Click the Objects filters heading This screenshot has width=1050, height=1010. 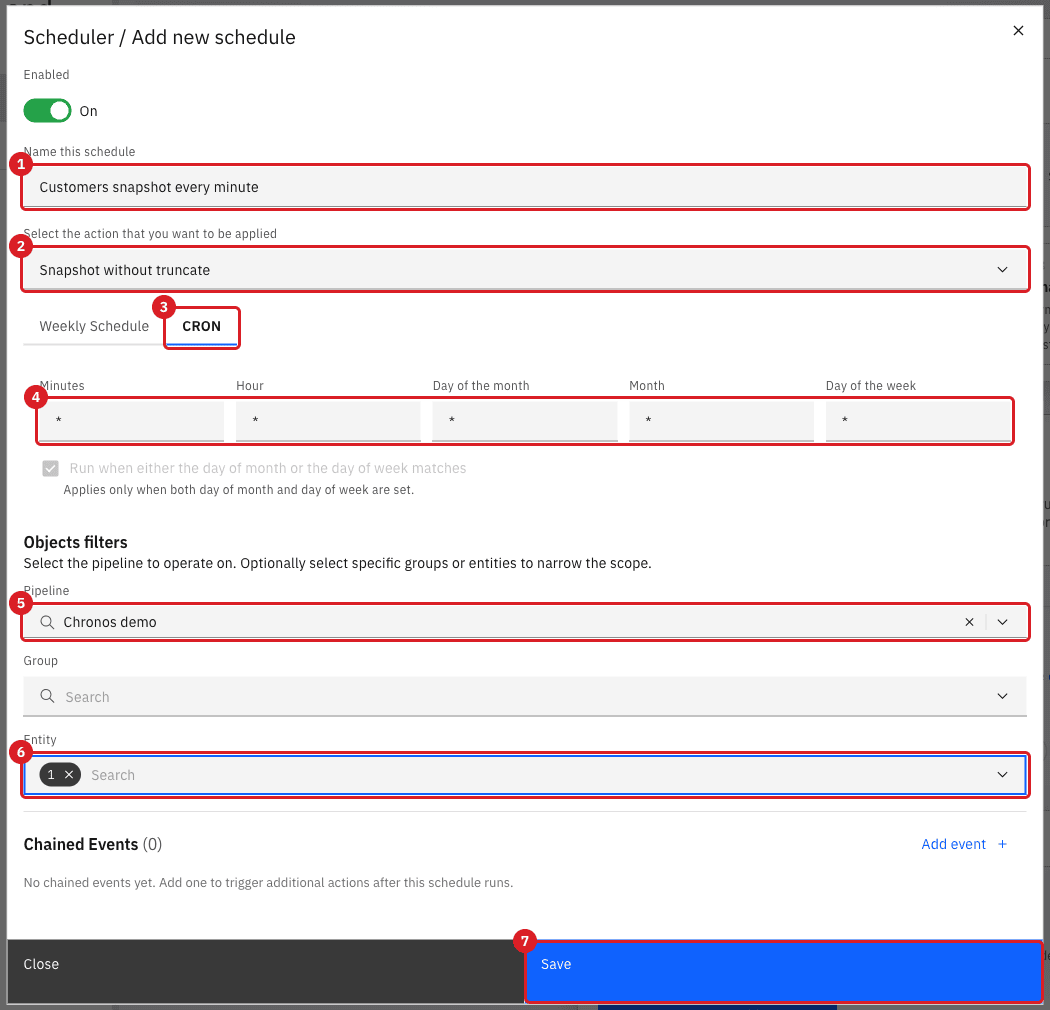[x=76, y=542]
